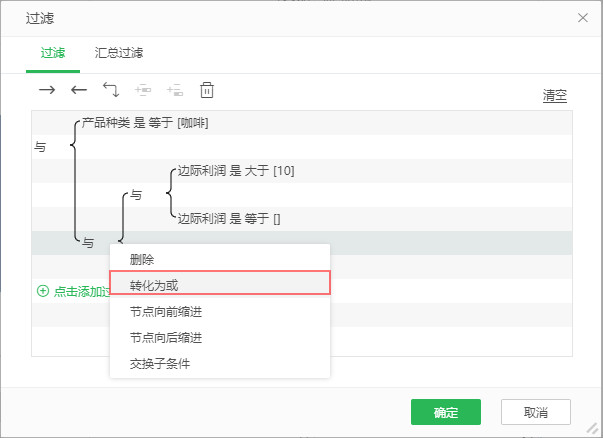Click the resize grip at dialog corner

click(x=593, y=428)
